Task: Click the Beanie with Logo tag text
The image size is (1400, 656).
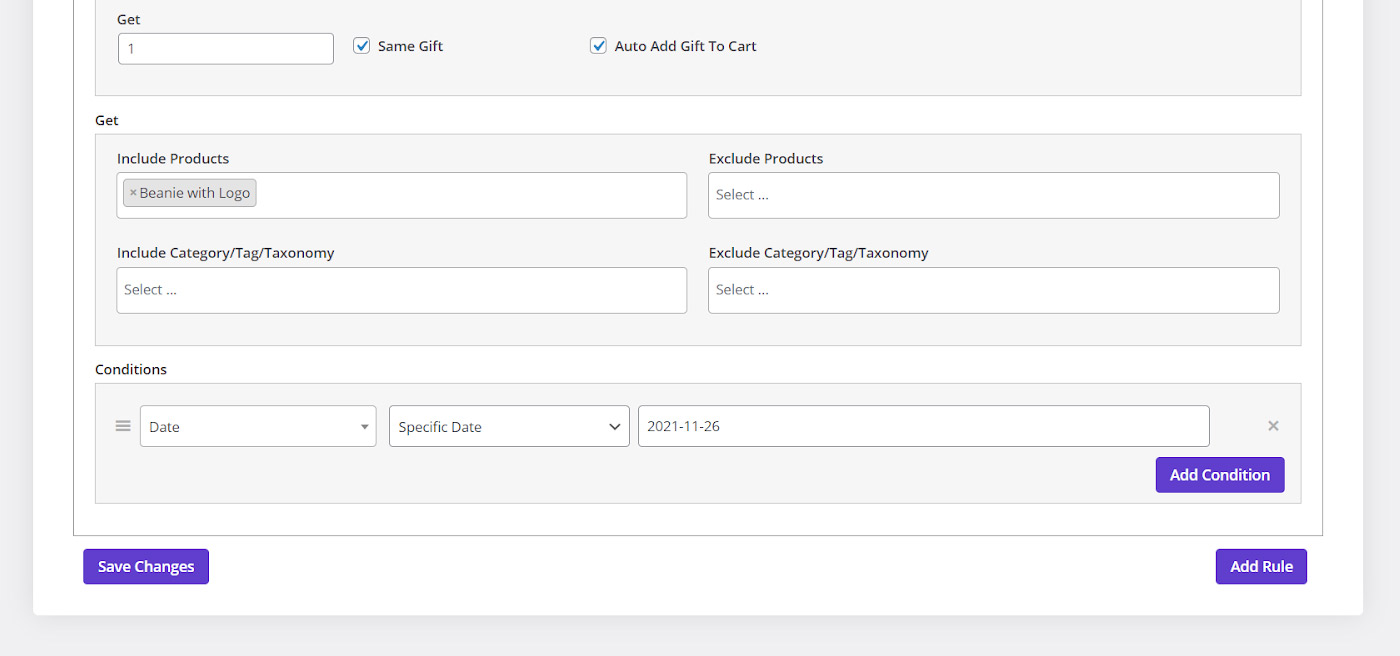Action: pos(195,193)
